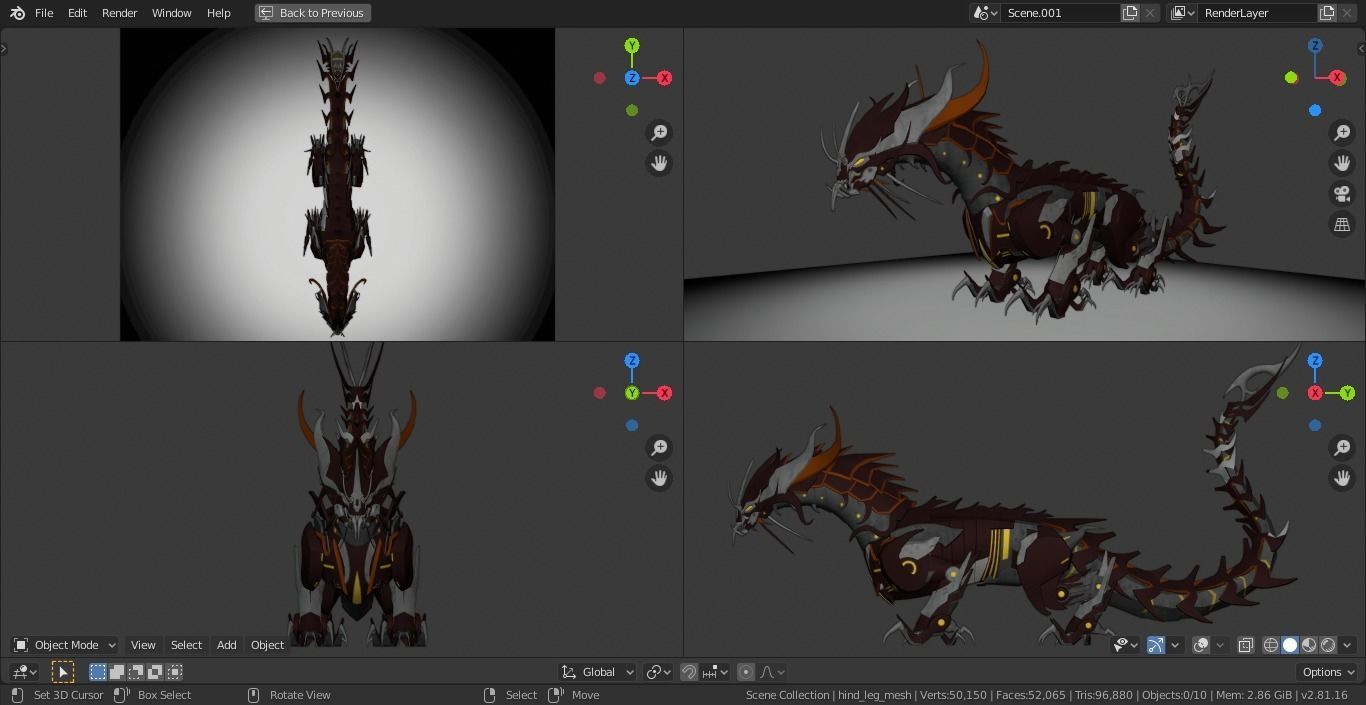The height and width of the screenshot is (705, 1366).
Task: Set selection mode to extend
Action: [117, 672]
